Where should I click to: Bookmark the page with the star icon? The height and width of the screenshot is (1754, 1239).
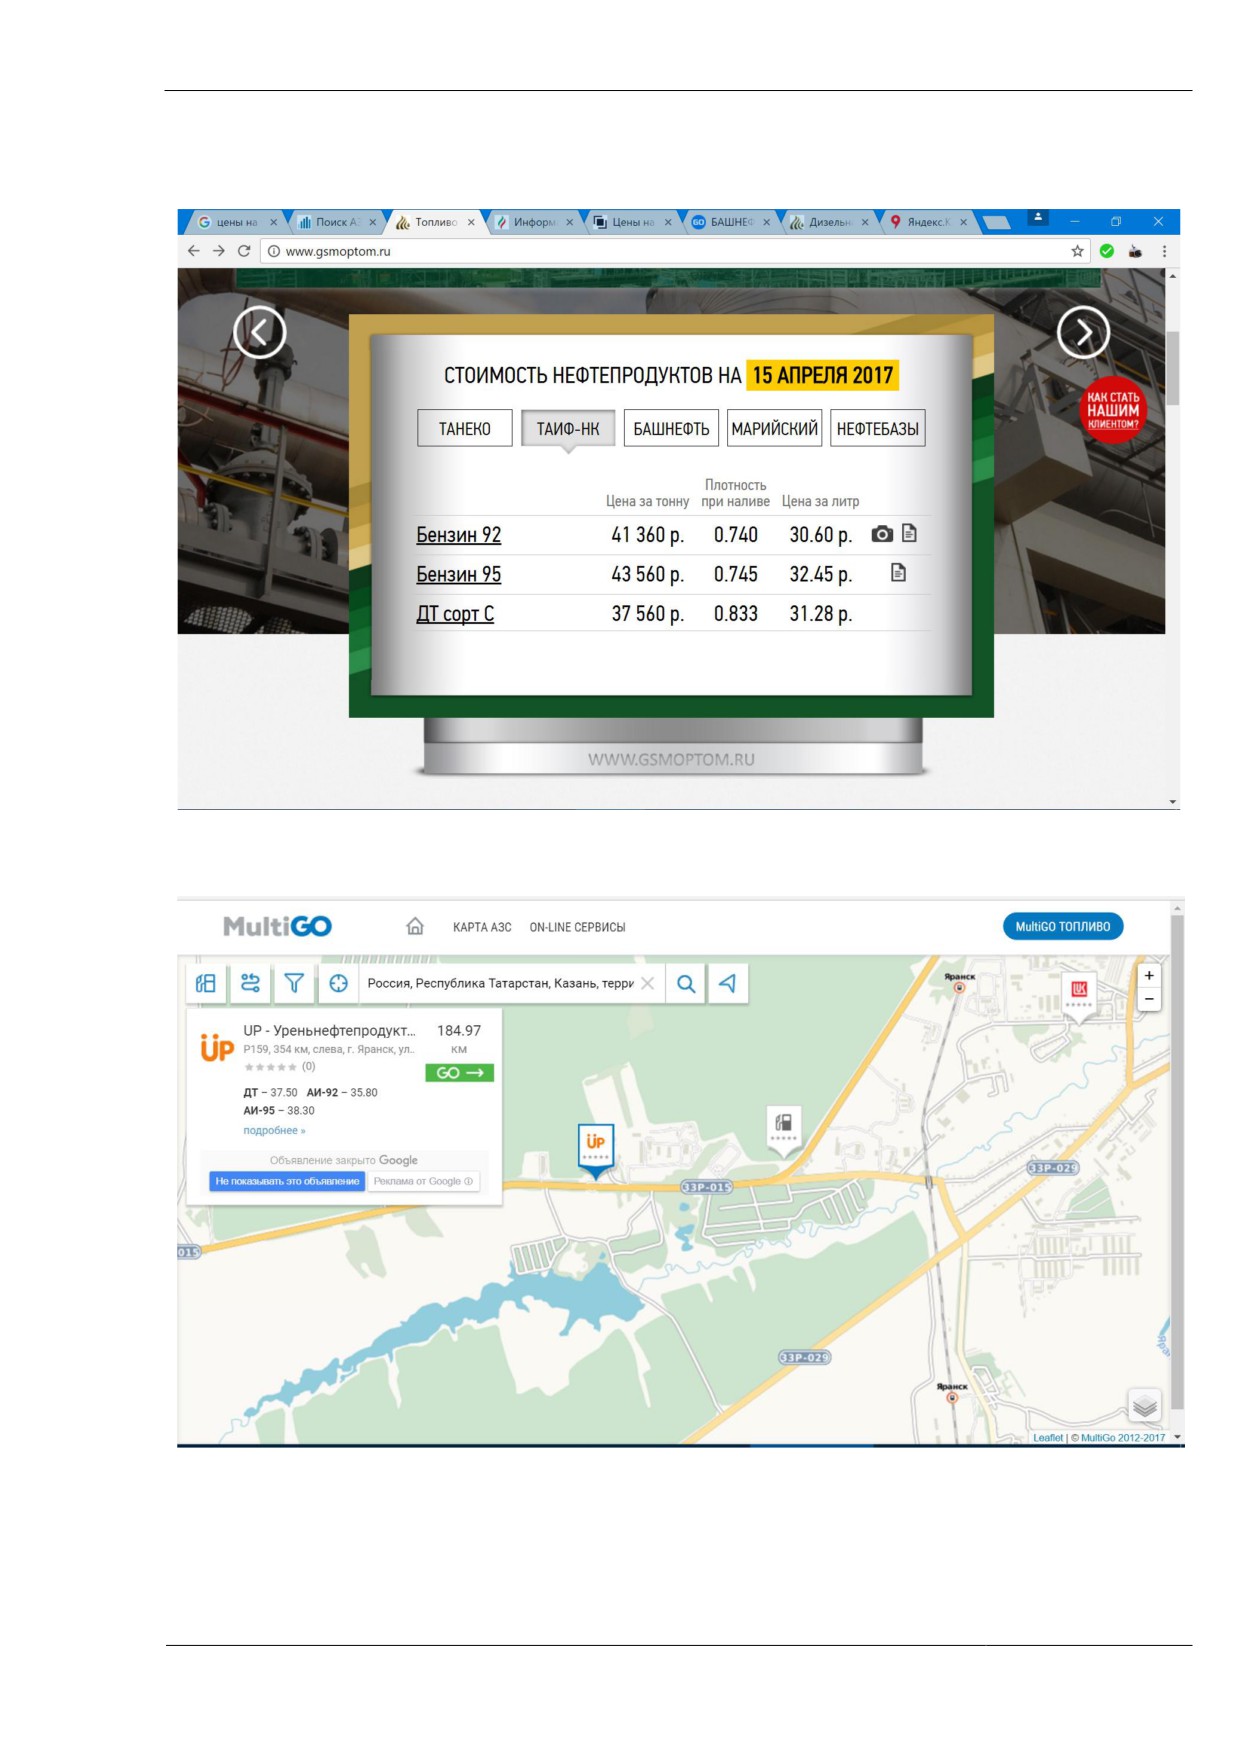coord(1077,251)
